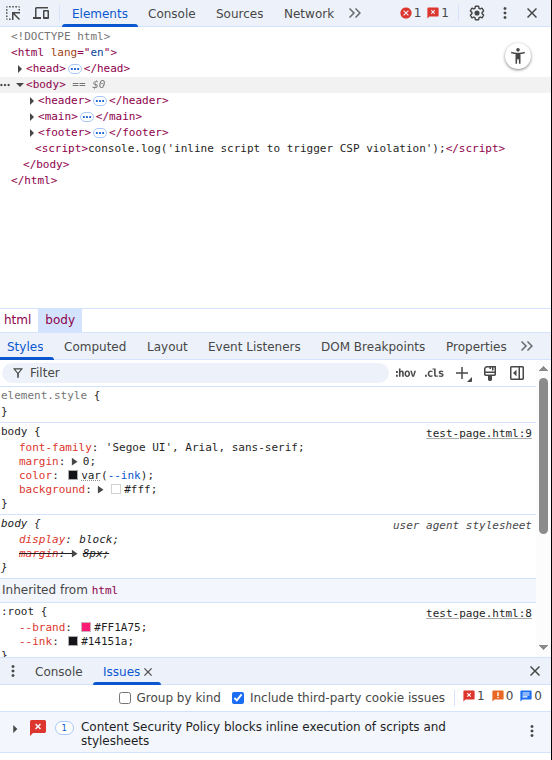Open the --brand #FF1A75 color swatch
This screenshot has height=760, width=552.
pyautogui.click(x=86, y=627)
